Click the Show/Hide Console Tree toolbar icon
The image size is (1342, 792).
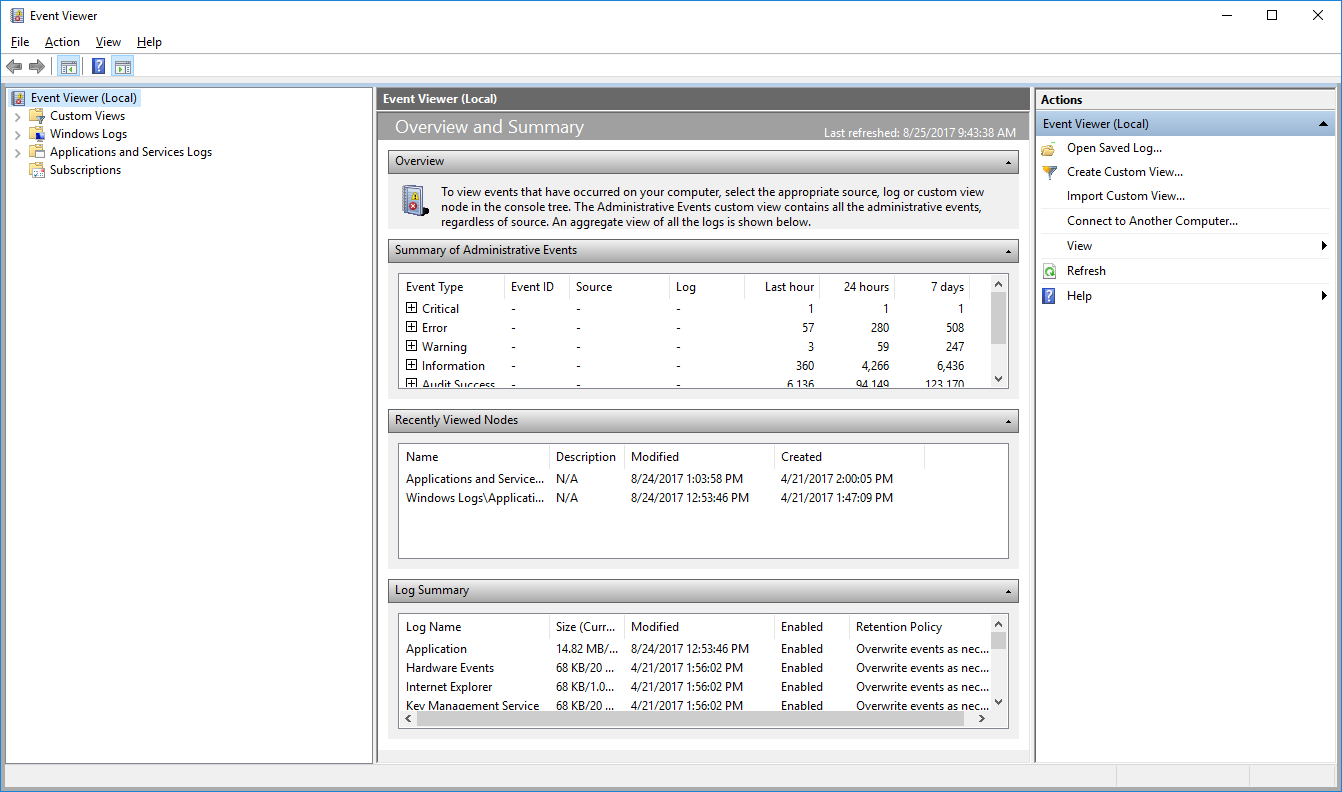[68, 67]
